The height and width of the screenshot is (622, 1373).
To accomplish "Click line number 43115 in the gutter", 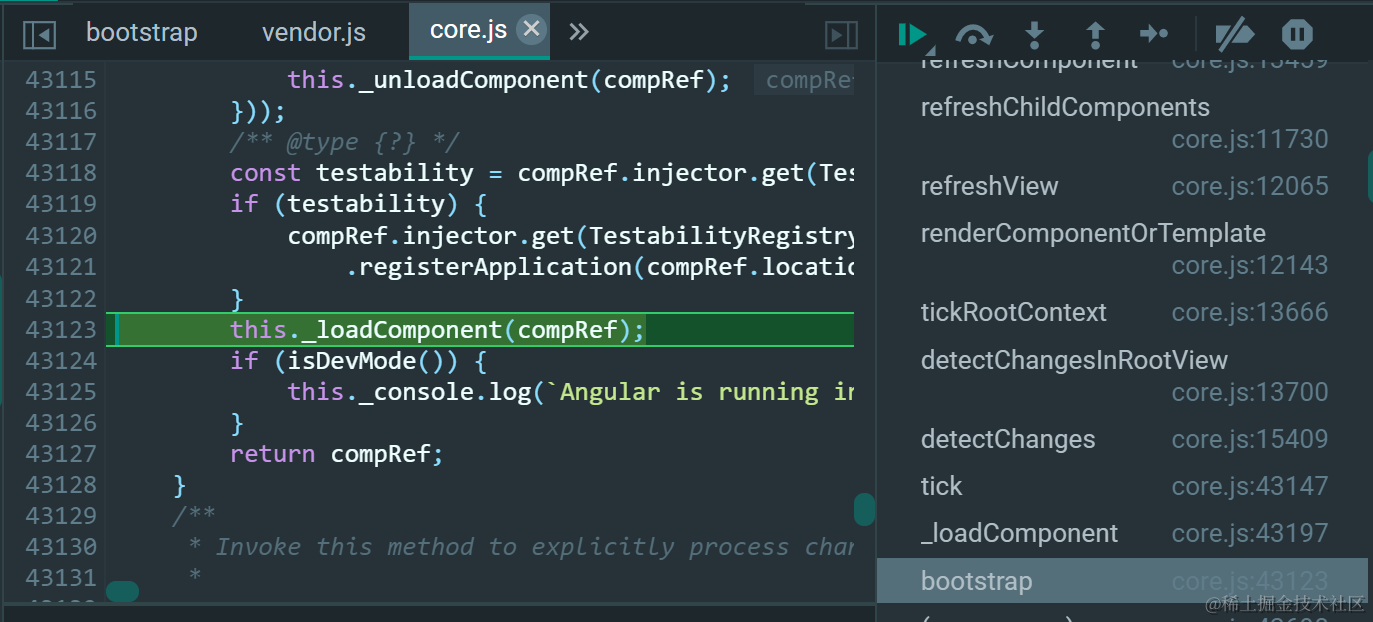I will [61, 79].
